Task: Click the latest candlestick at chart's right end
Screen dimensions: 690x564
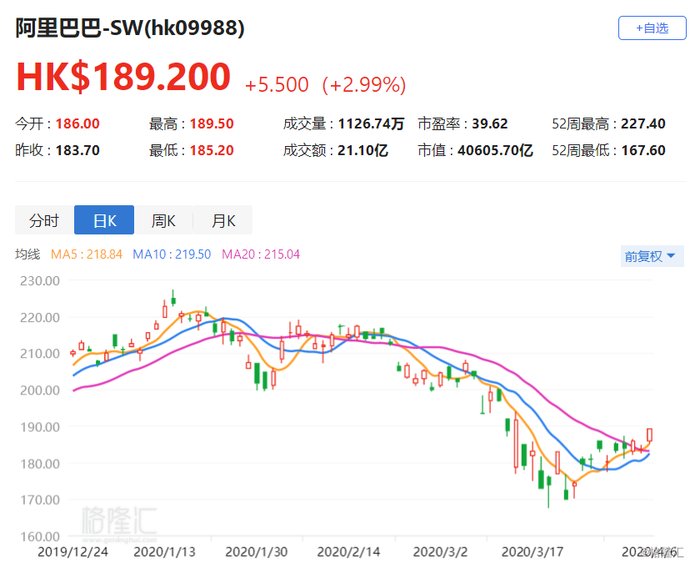Action: (x=650, y=435)
